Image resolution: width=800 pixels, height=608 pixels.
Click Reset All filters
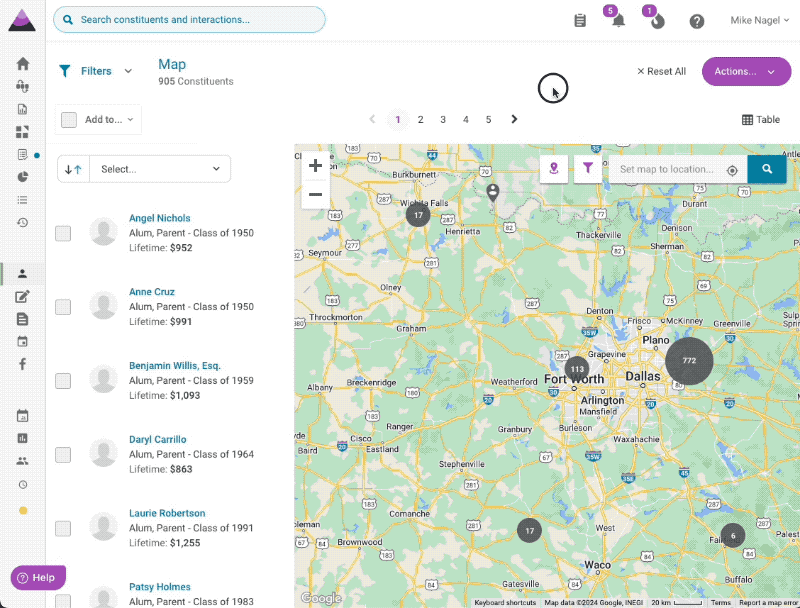661,72
